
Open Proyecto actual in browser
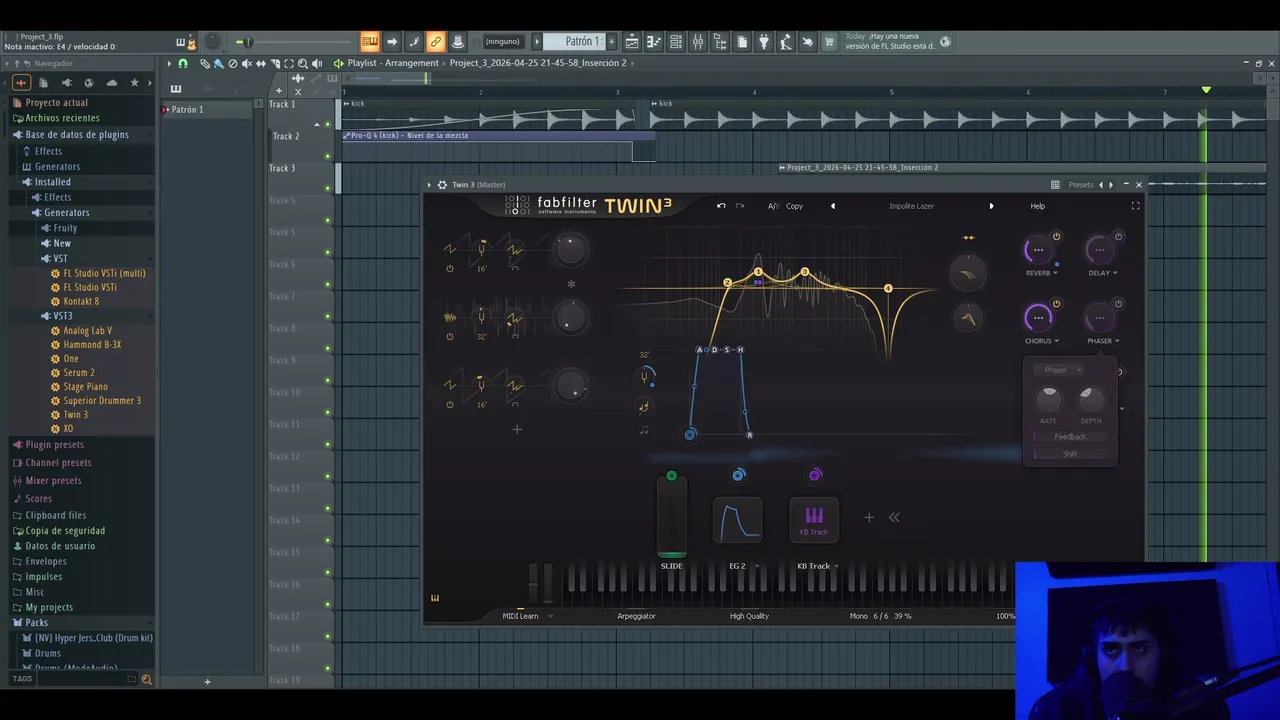coord(56,102)
